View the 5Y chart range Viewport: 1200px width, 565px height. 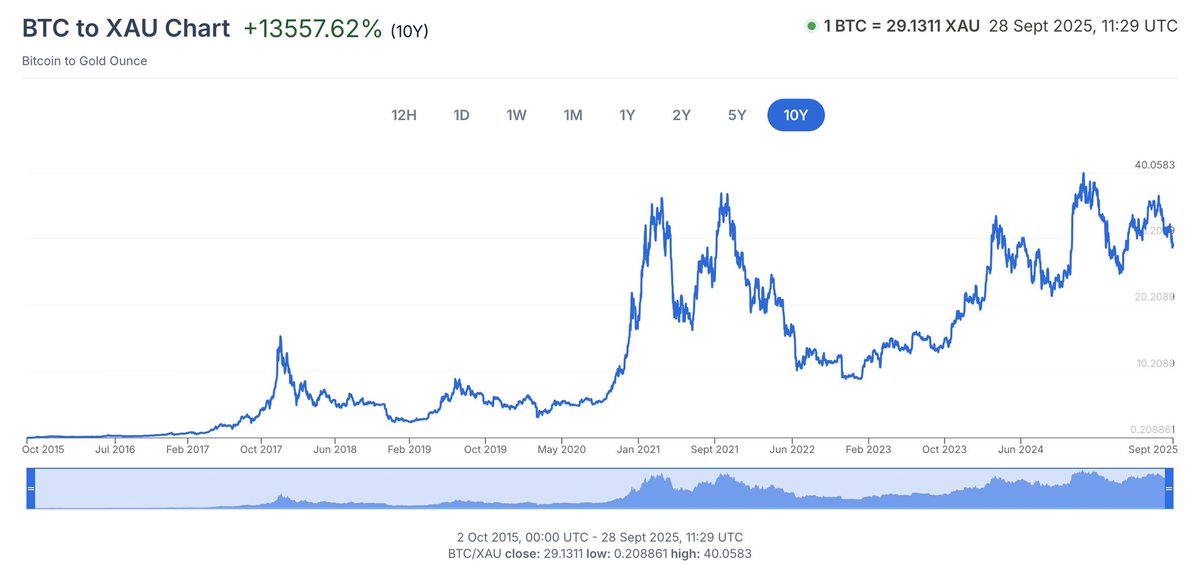pyautogui.click(x=737, y=115)
